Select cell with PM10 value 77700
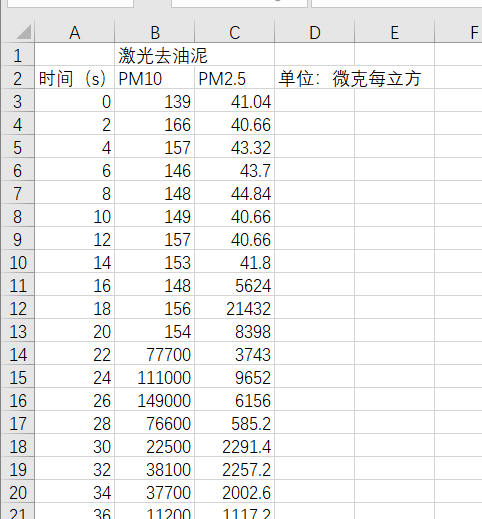The image size is (482, 519). point(155,354)
